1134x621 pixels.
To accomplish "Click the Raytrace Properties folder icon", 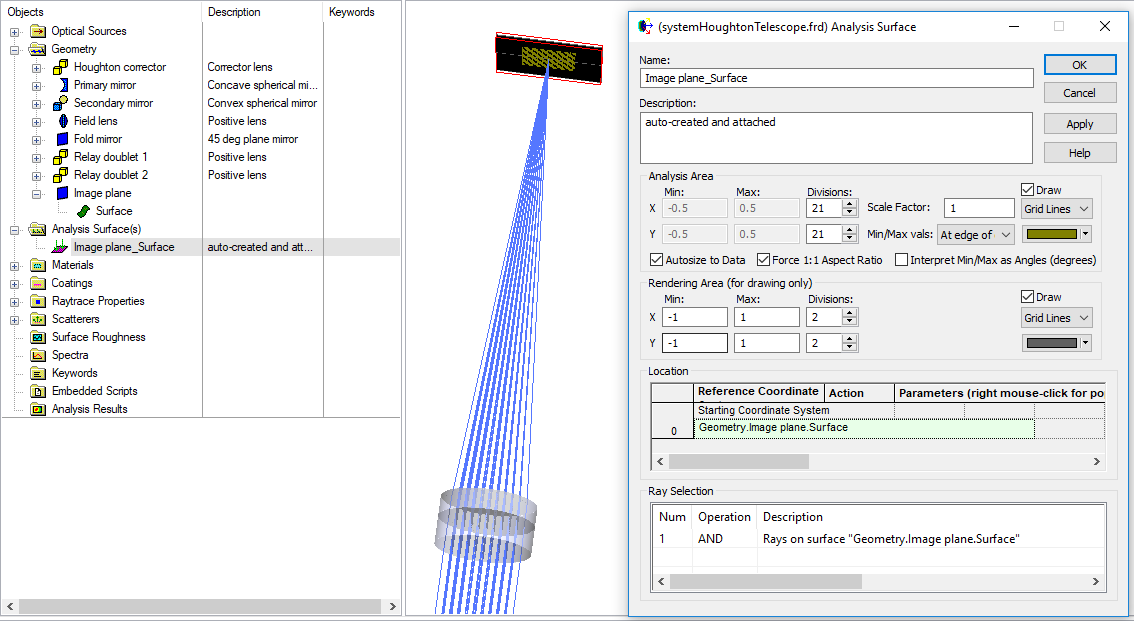I will click(38, 301).
